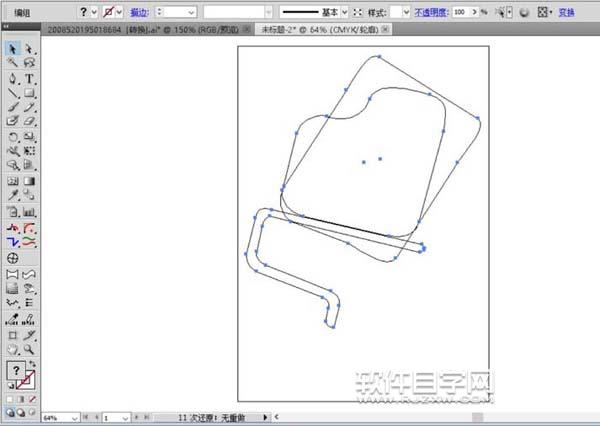Image resolution: width=600 pixels, height=426 pixels.
Task: Select the Blend tool
Action: pyautogui.click(x=29, y=195)
